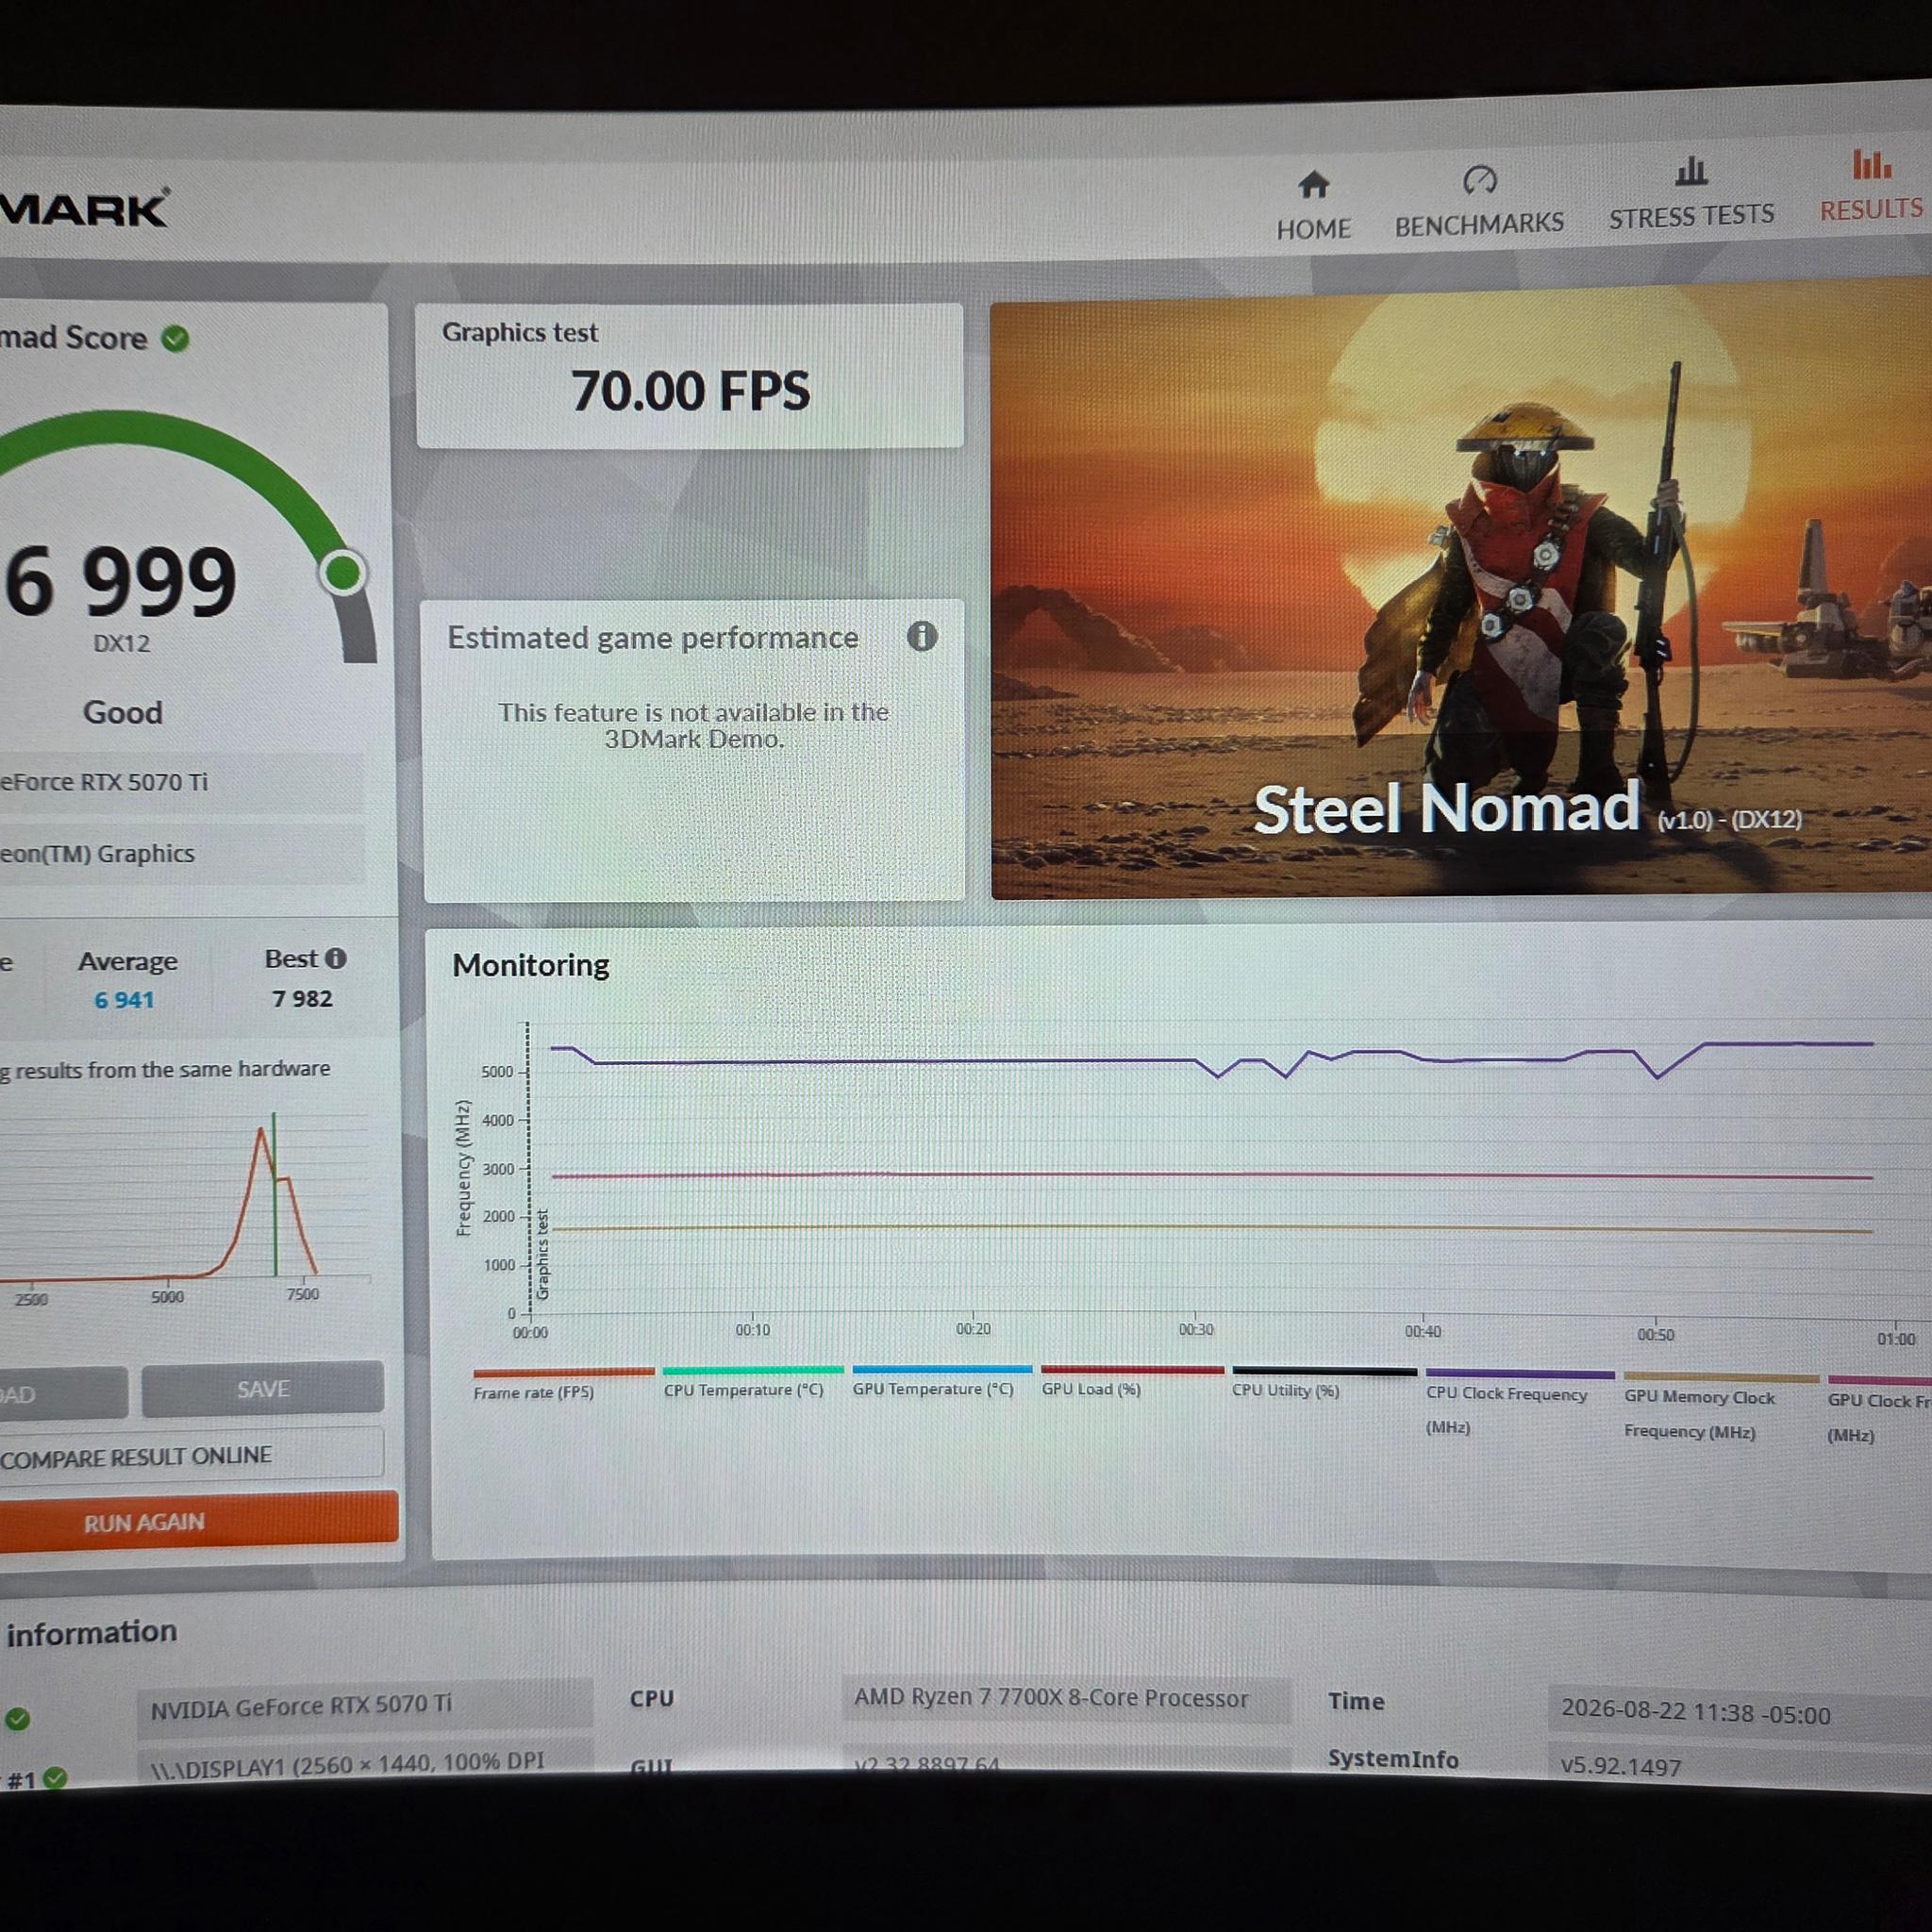Image resolution: width=1932 pixels, height=1932 pixels.
Task: Click the SystemInfo version v5.92.1497
Action: click(x=1620, y=1767)
